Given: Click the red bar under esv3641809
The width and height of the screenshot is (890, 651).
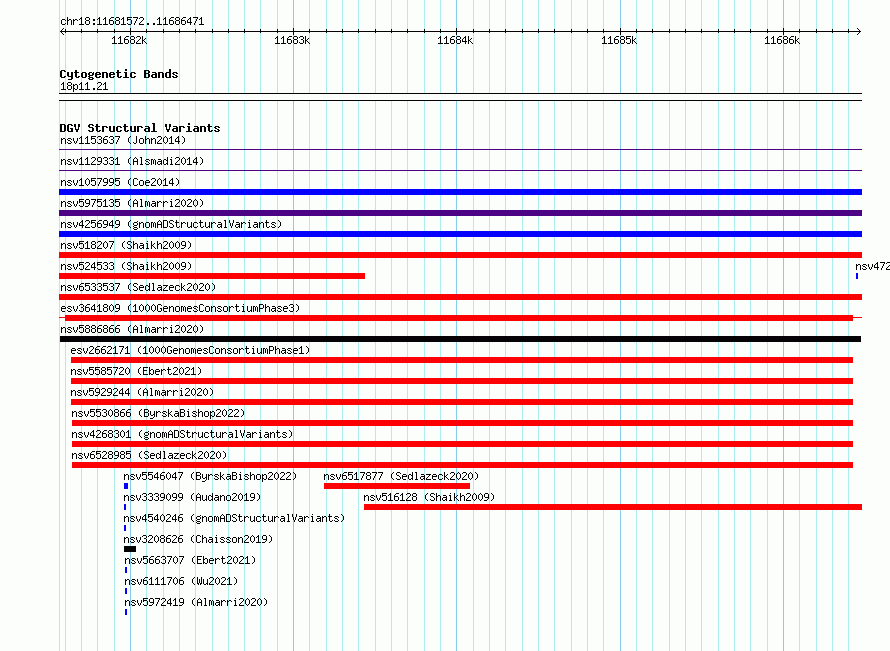Looking at the screenshot, I should pyautogui.click(x=459, y=318).
